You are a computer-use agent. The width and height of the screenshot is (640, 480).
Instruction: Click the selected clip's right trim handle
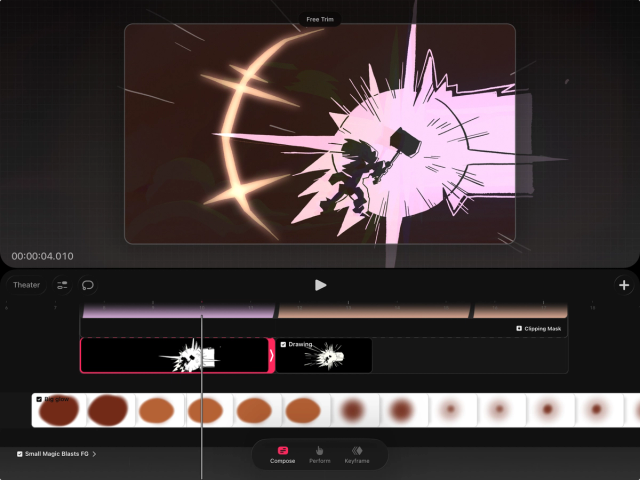click(x=271, y=356)
